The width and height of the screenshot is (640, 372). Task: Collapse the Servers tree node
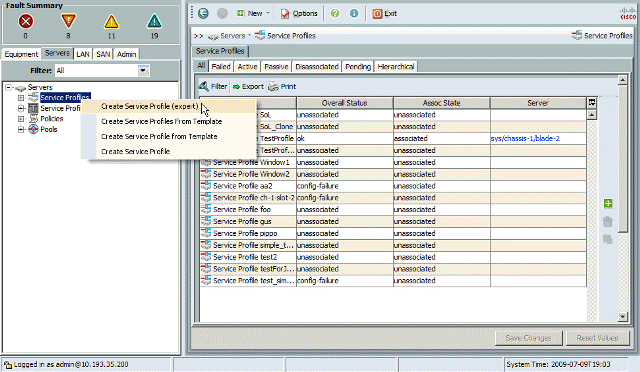tap(8, 87)
